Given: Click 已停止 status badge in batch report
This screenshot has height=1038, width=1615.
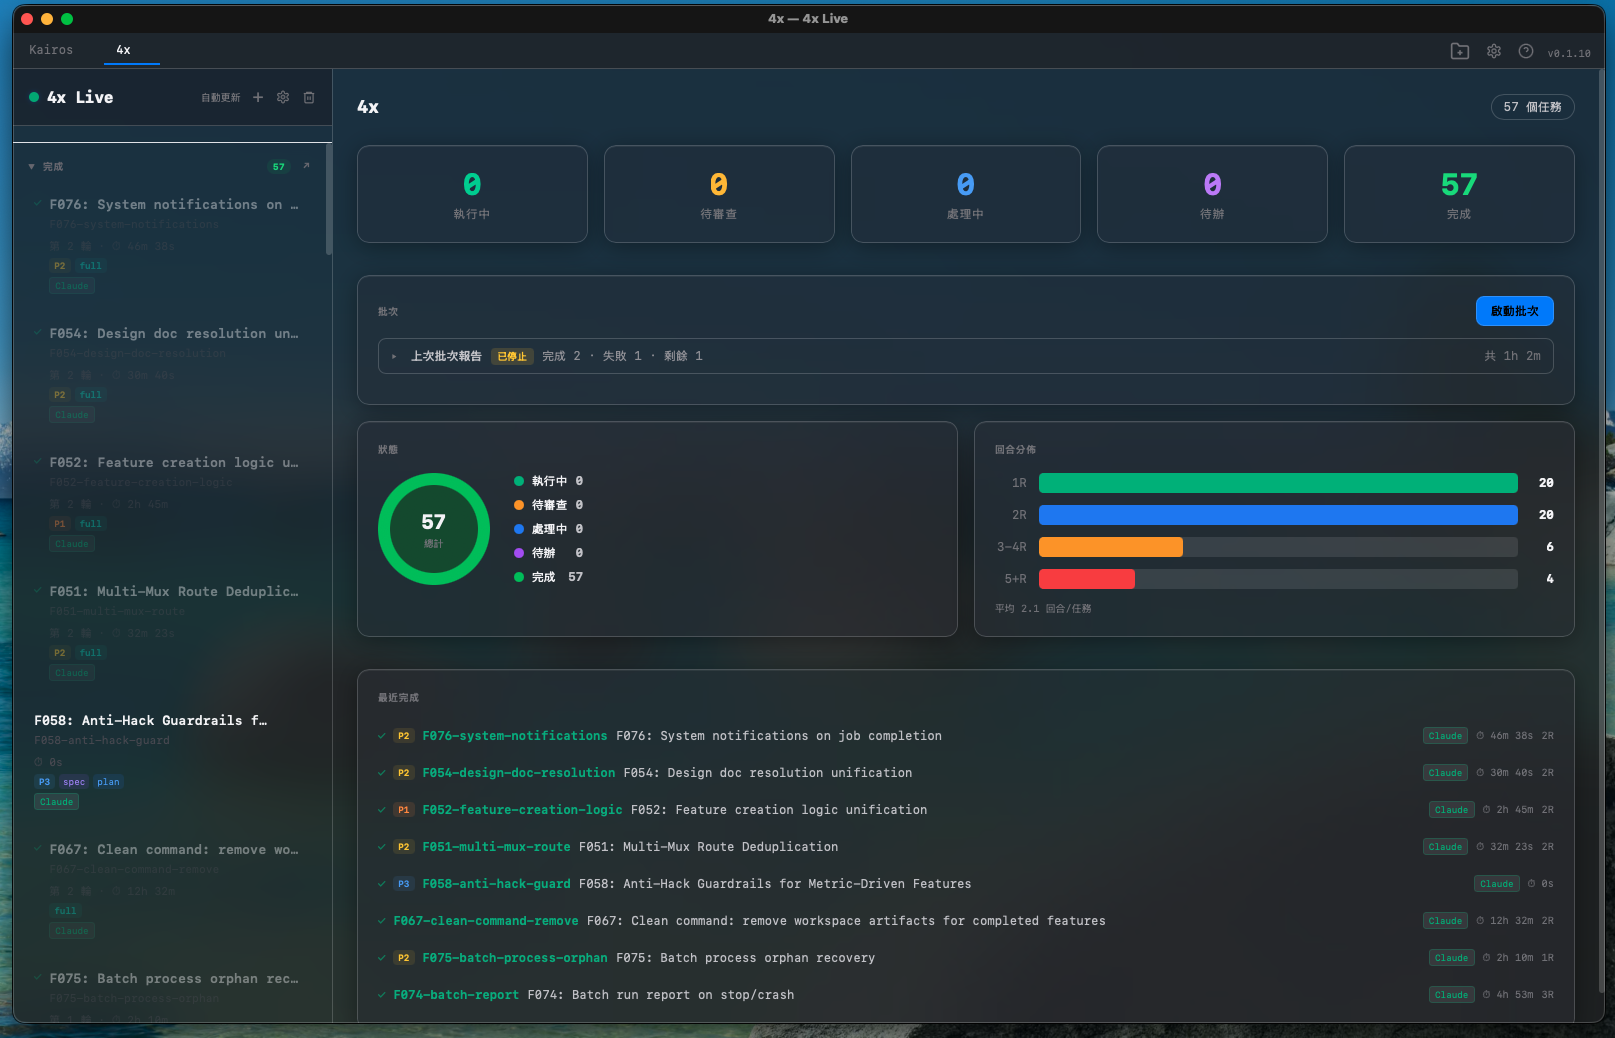Looking at the screenshot, I should (512, 356).
